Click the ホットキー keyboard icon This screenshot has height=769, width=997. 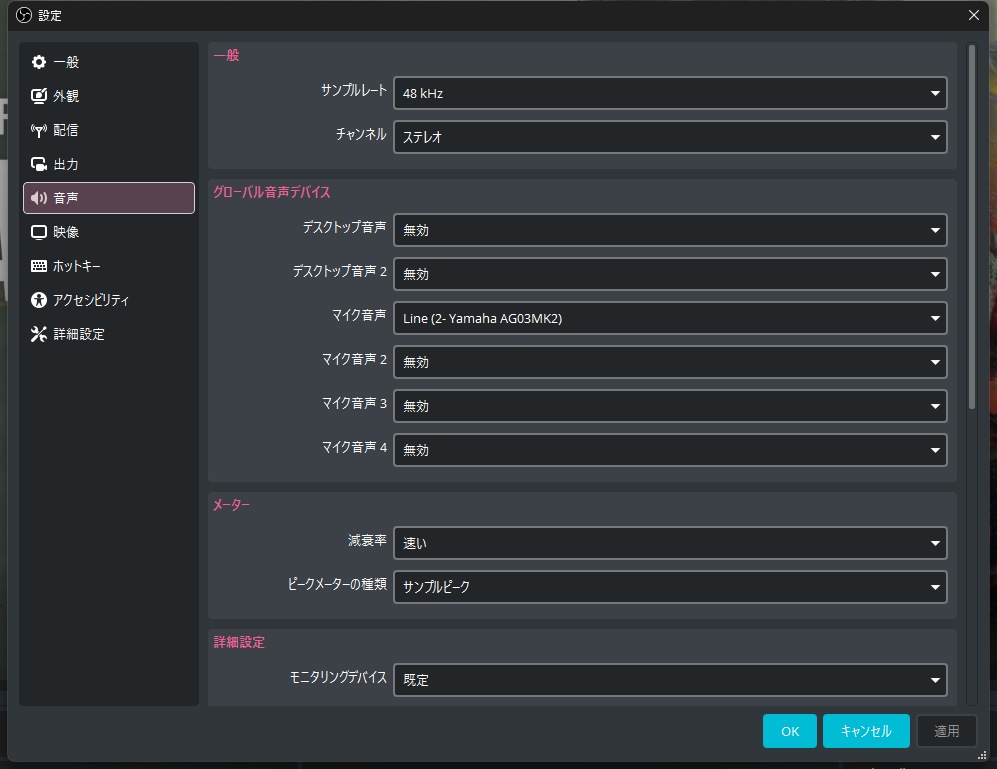tap(39, 266)
